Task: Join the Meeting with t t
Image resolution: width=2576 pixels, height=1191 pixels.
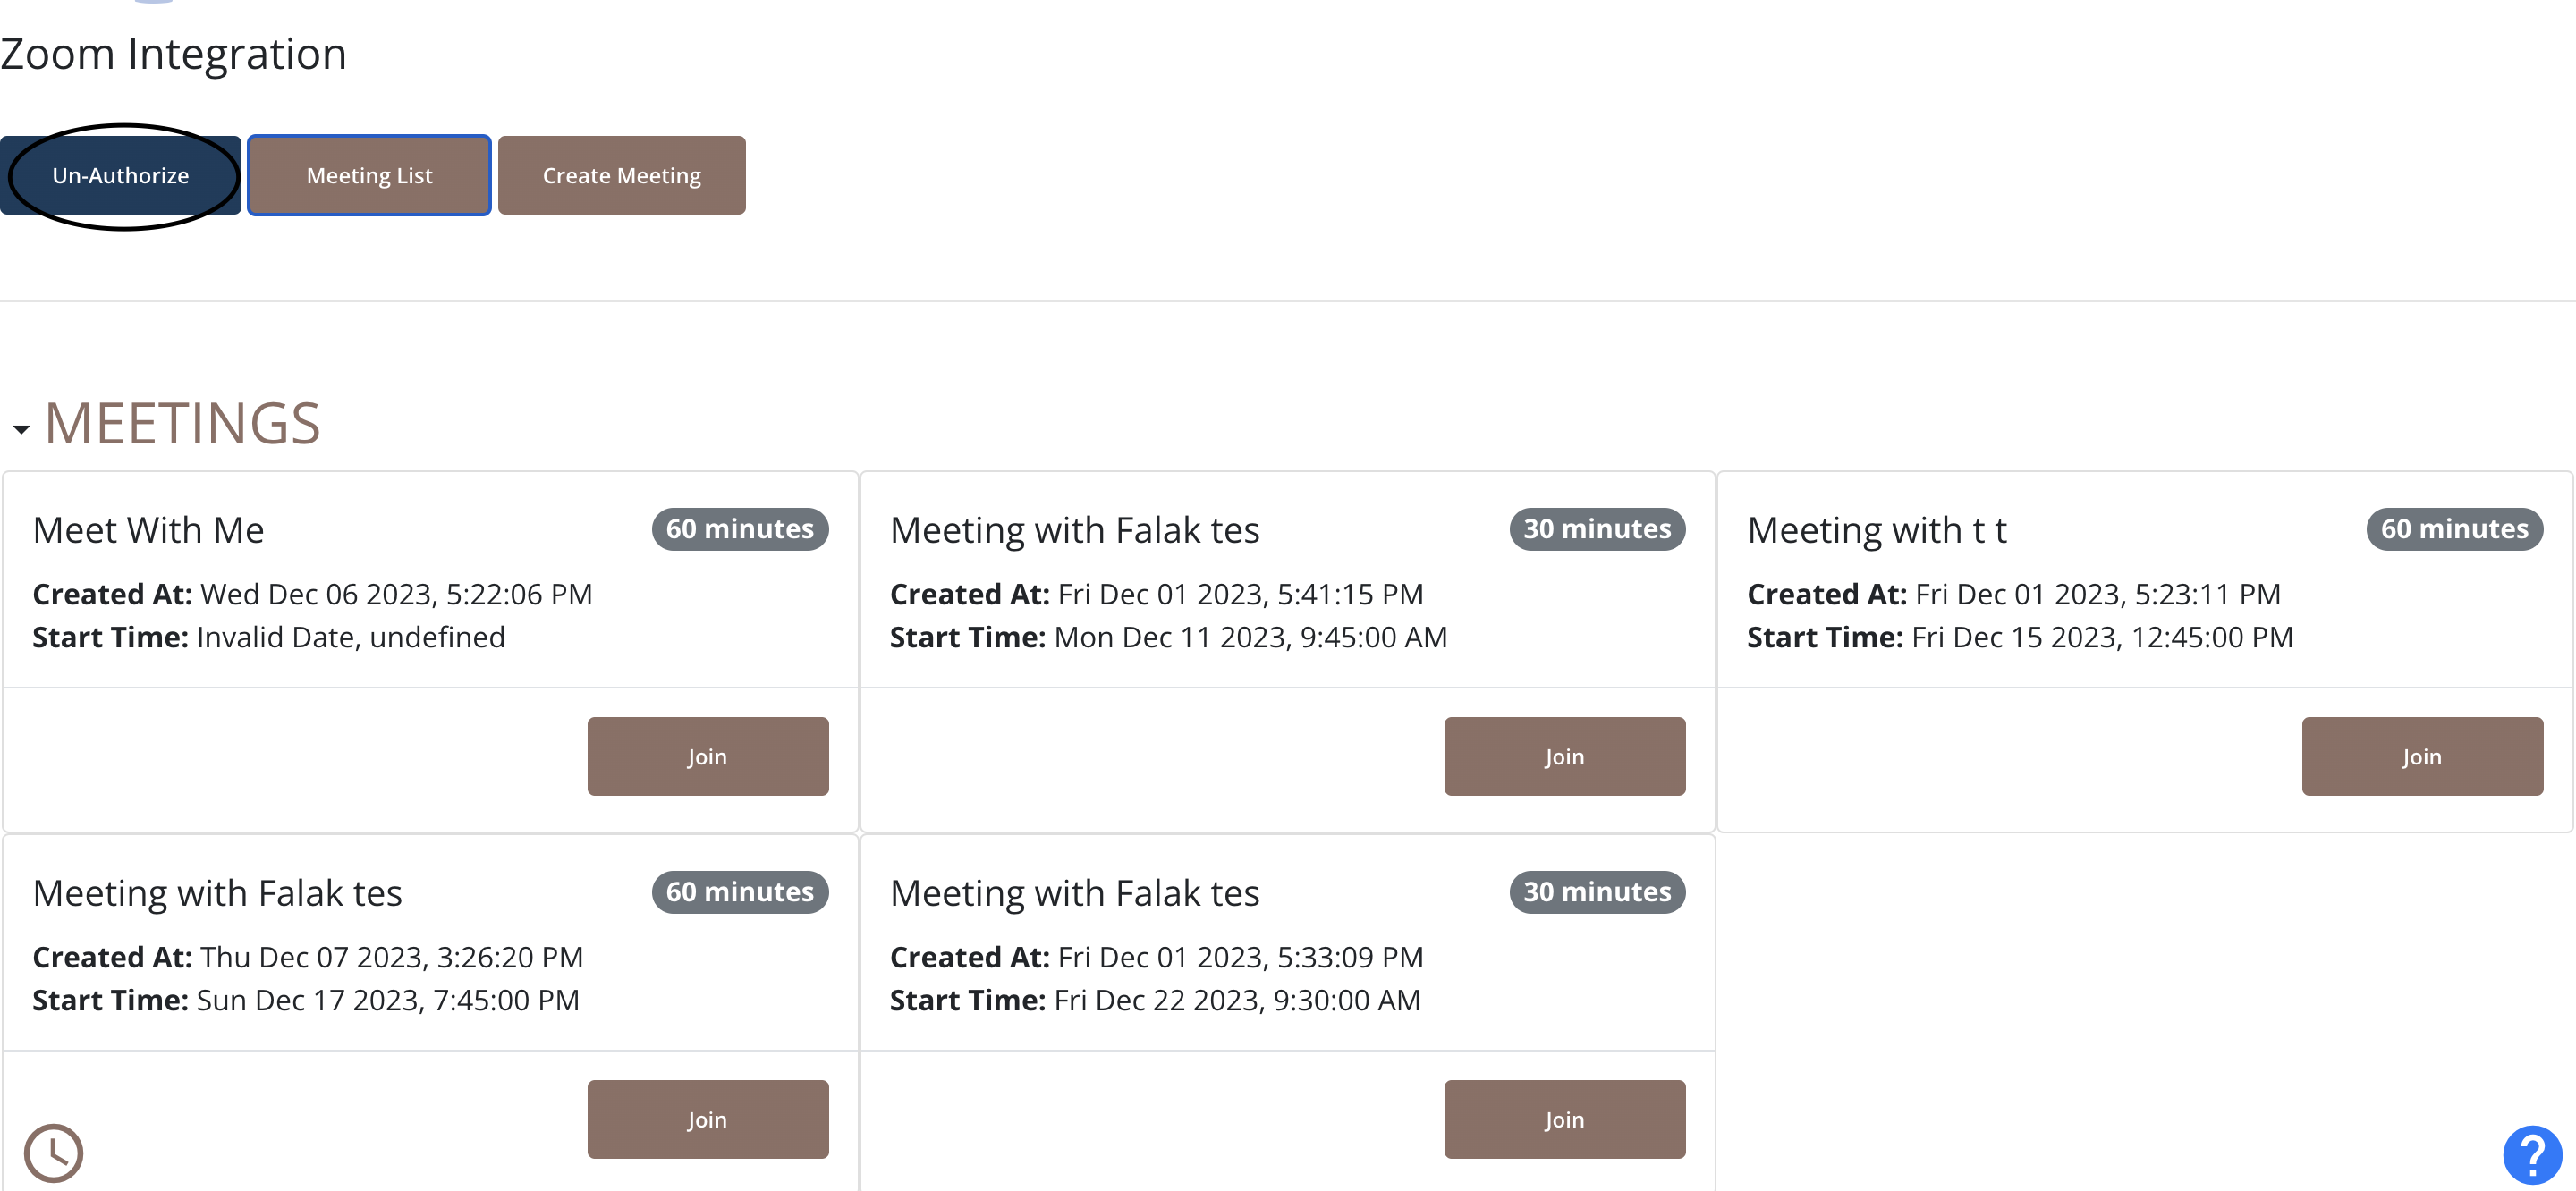Action: (x=2421, y=757)
